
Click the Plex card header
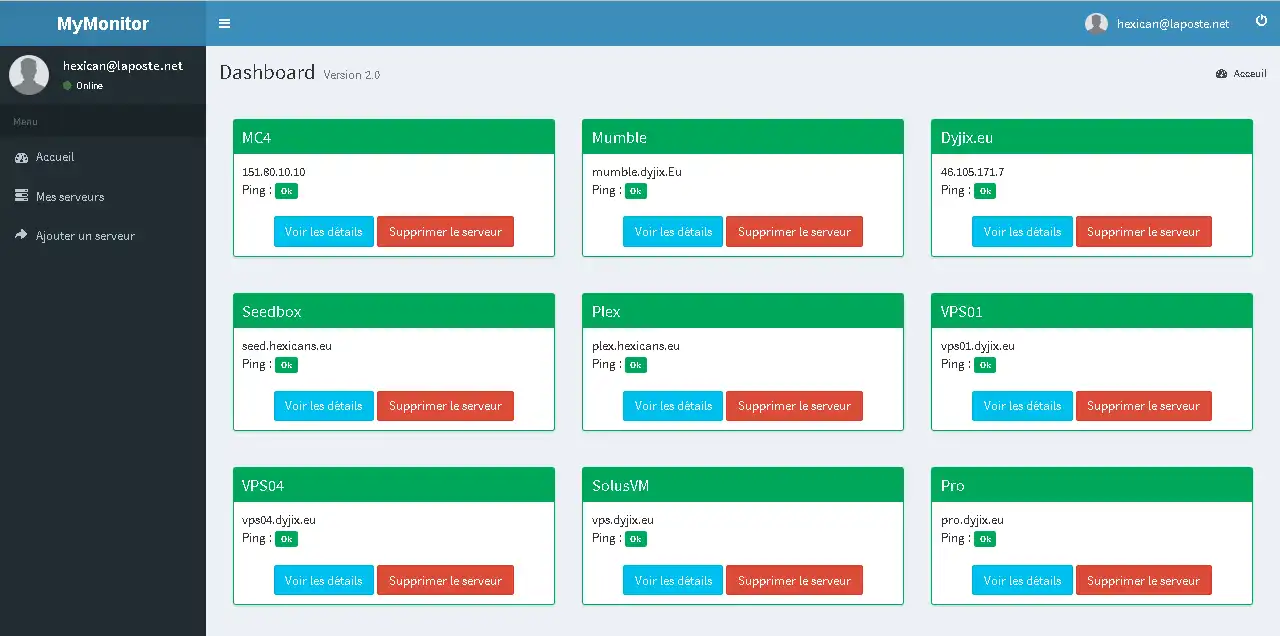coord(743,311)
